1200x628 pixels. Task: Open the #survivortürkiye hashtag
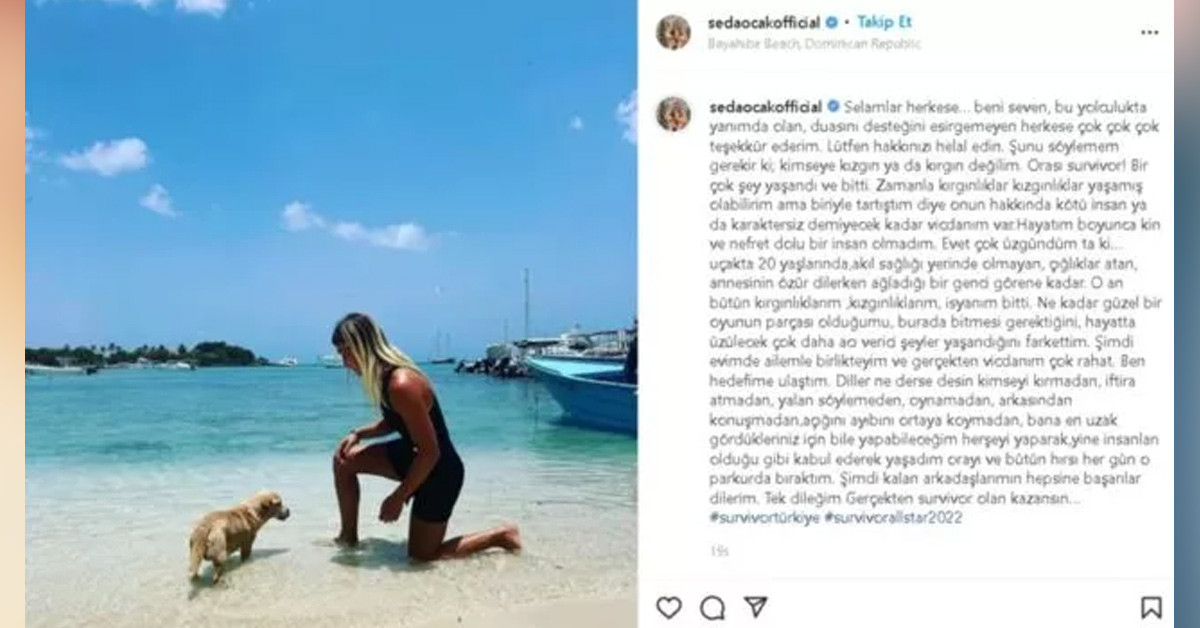pyautogui.click(x=764, y=518)
